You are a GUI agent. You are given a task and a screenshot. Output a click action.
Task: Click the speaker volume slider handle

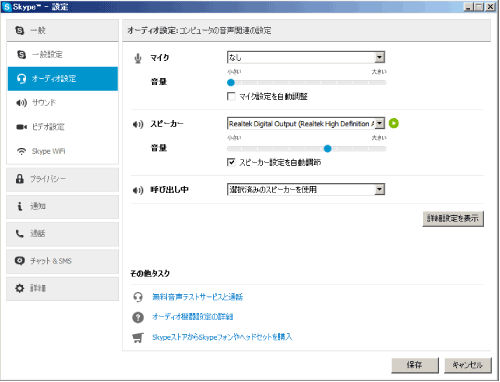tap(328, 148)
